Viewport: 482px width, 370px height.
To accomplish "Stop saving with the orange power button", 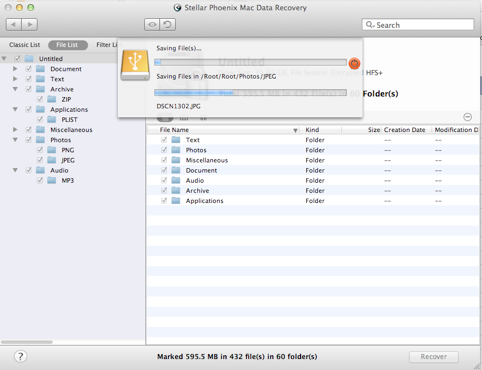I will [x=354, y=63].
